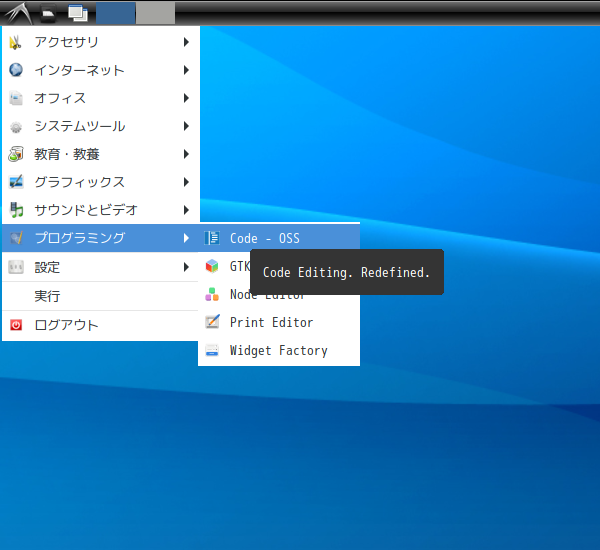Switch to the second gray workspace
This screenshot has width=600, height=550.
tap(155, 13)
